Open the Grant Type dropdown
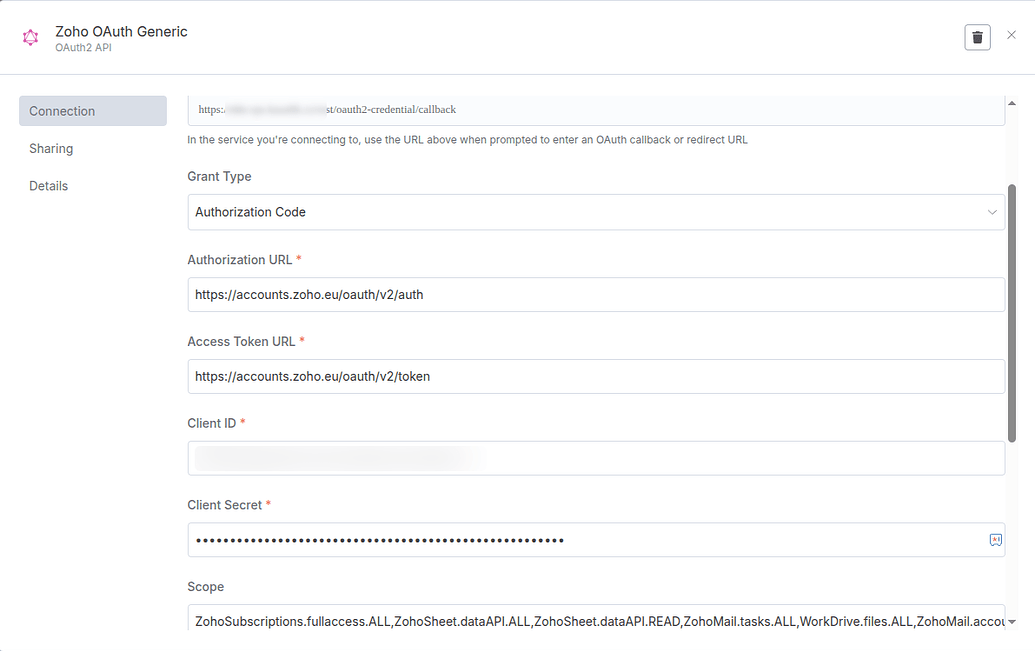1035x651 pixels. pos(596,212)
